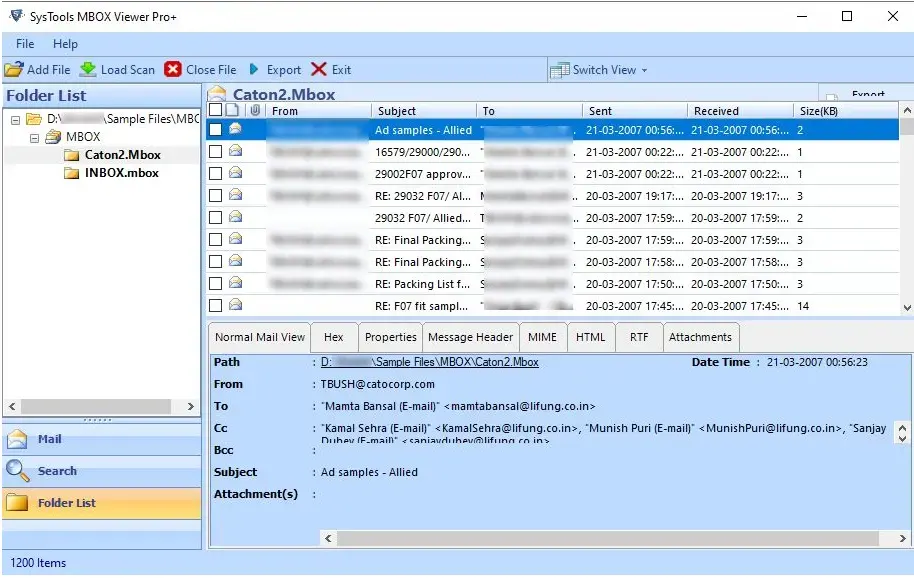Click the Folder List icon in sidebar
Viewport: 914px width, 578px height.
pyautogui.click(x=17, y=503)
